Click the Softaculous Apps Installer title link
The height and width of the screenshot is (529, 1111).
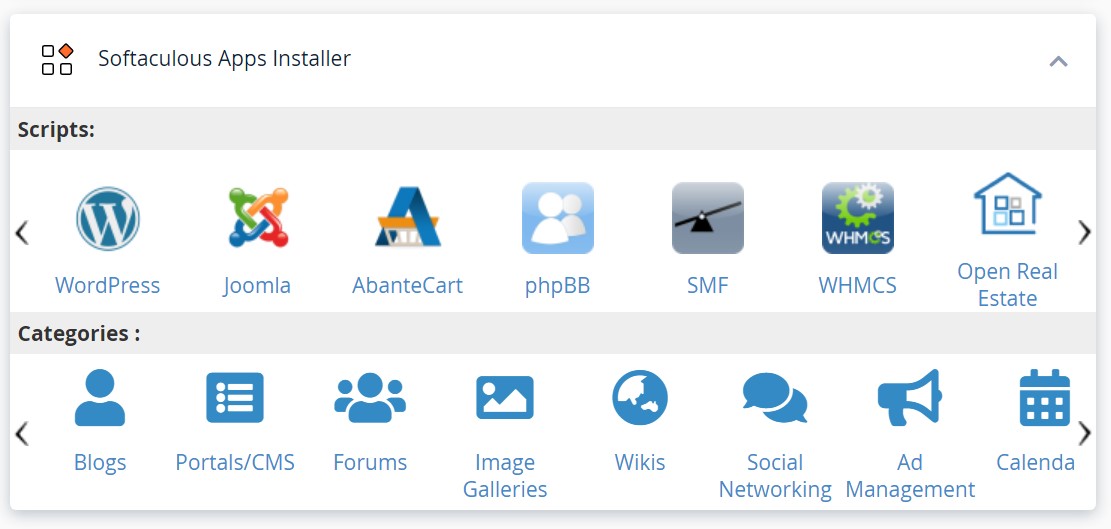pyautogui.click(x=224, y=58)
